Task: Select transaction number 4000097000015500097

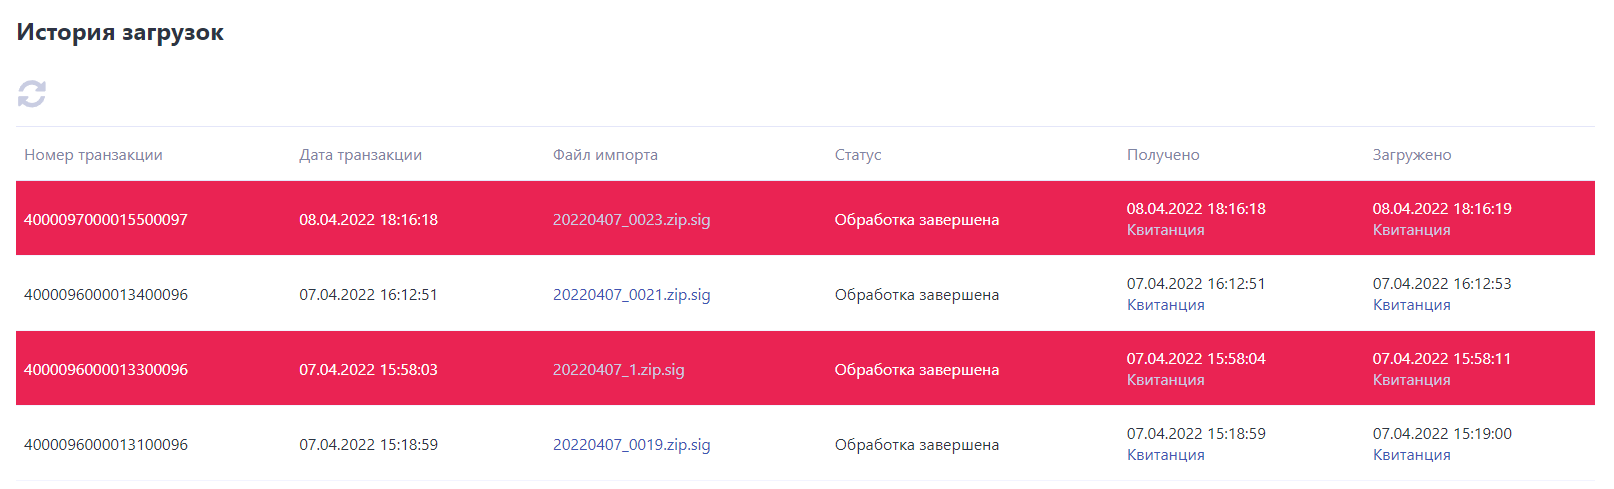Action: tap(106, 220)
